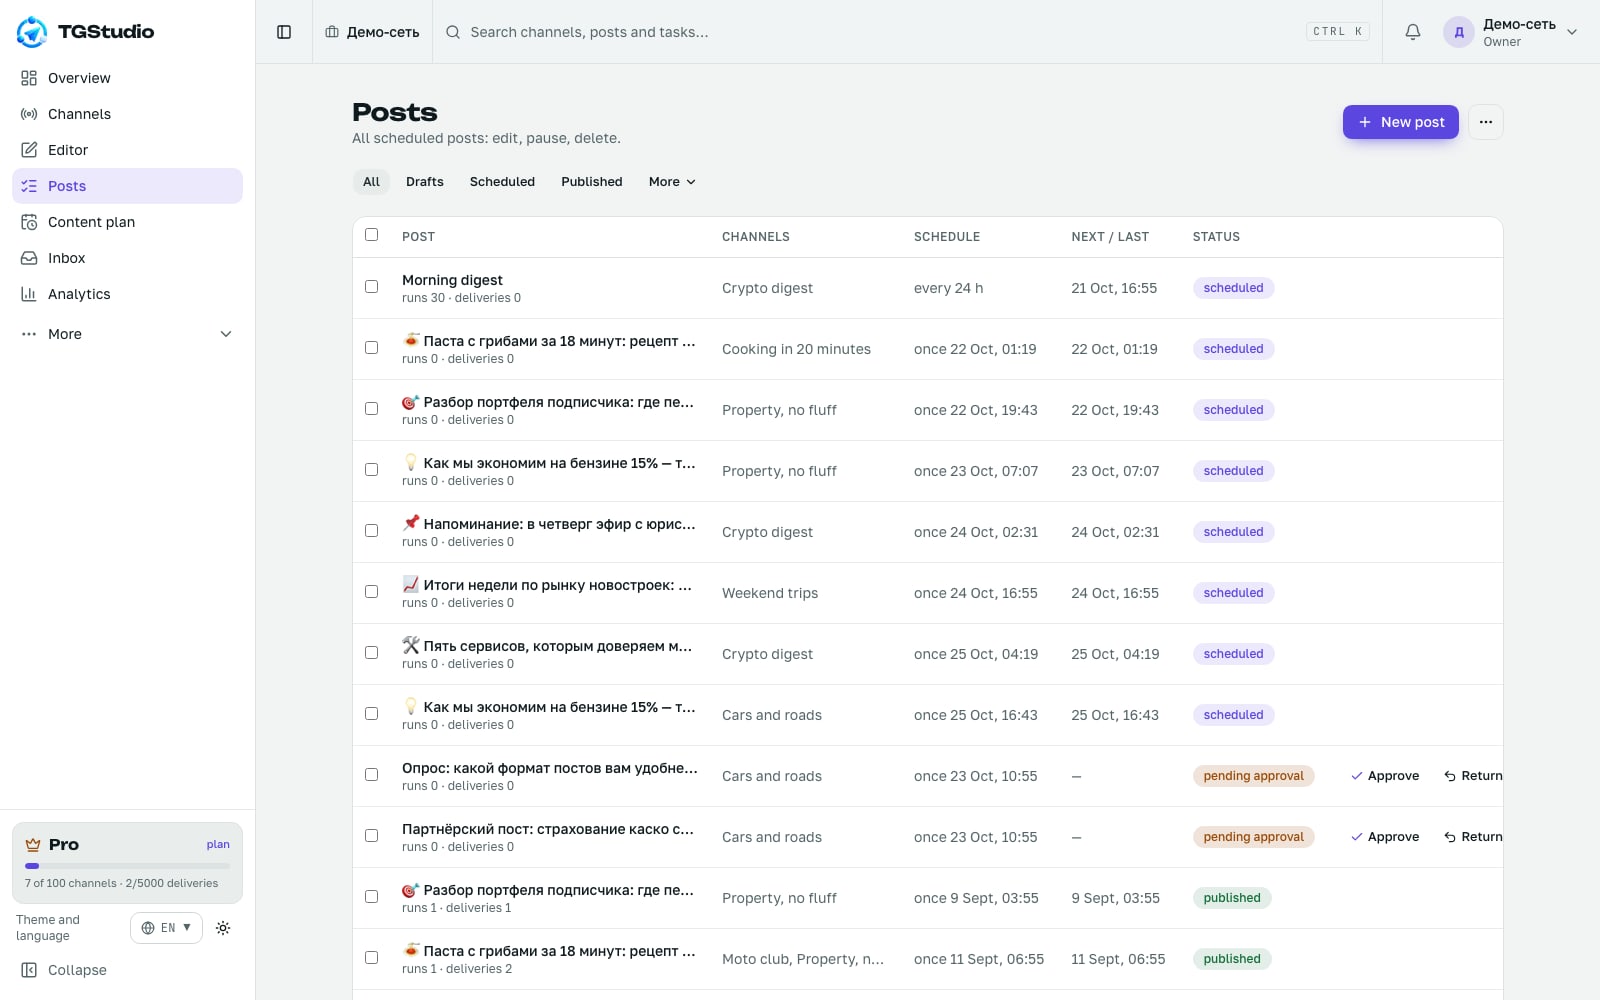Click the Демо-сеть workspace icon in top bar
The width and height of the screenshot is (1600, 1000).
tap(332, 32)
